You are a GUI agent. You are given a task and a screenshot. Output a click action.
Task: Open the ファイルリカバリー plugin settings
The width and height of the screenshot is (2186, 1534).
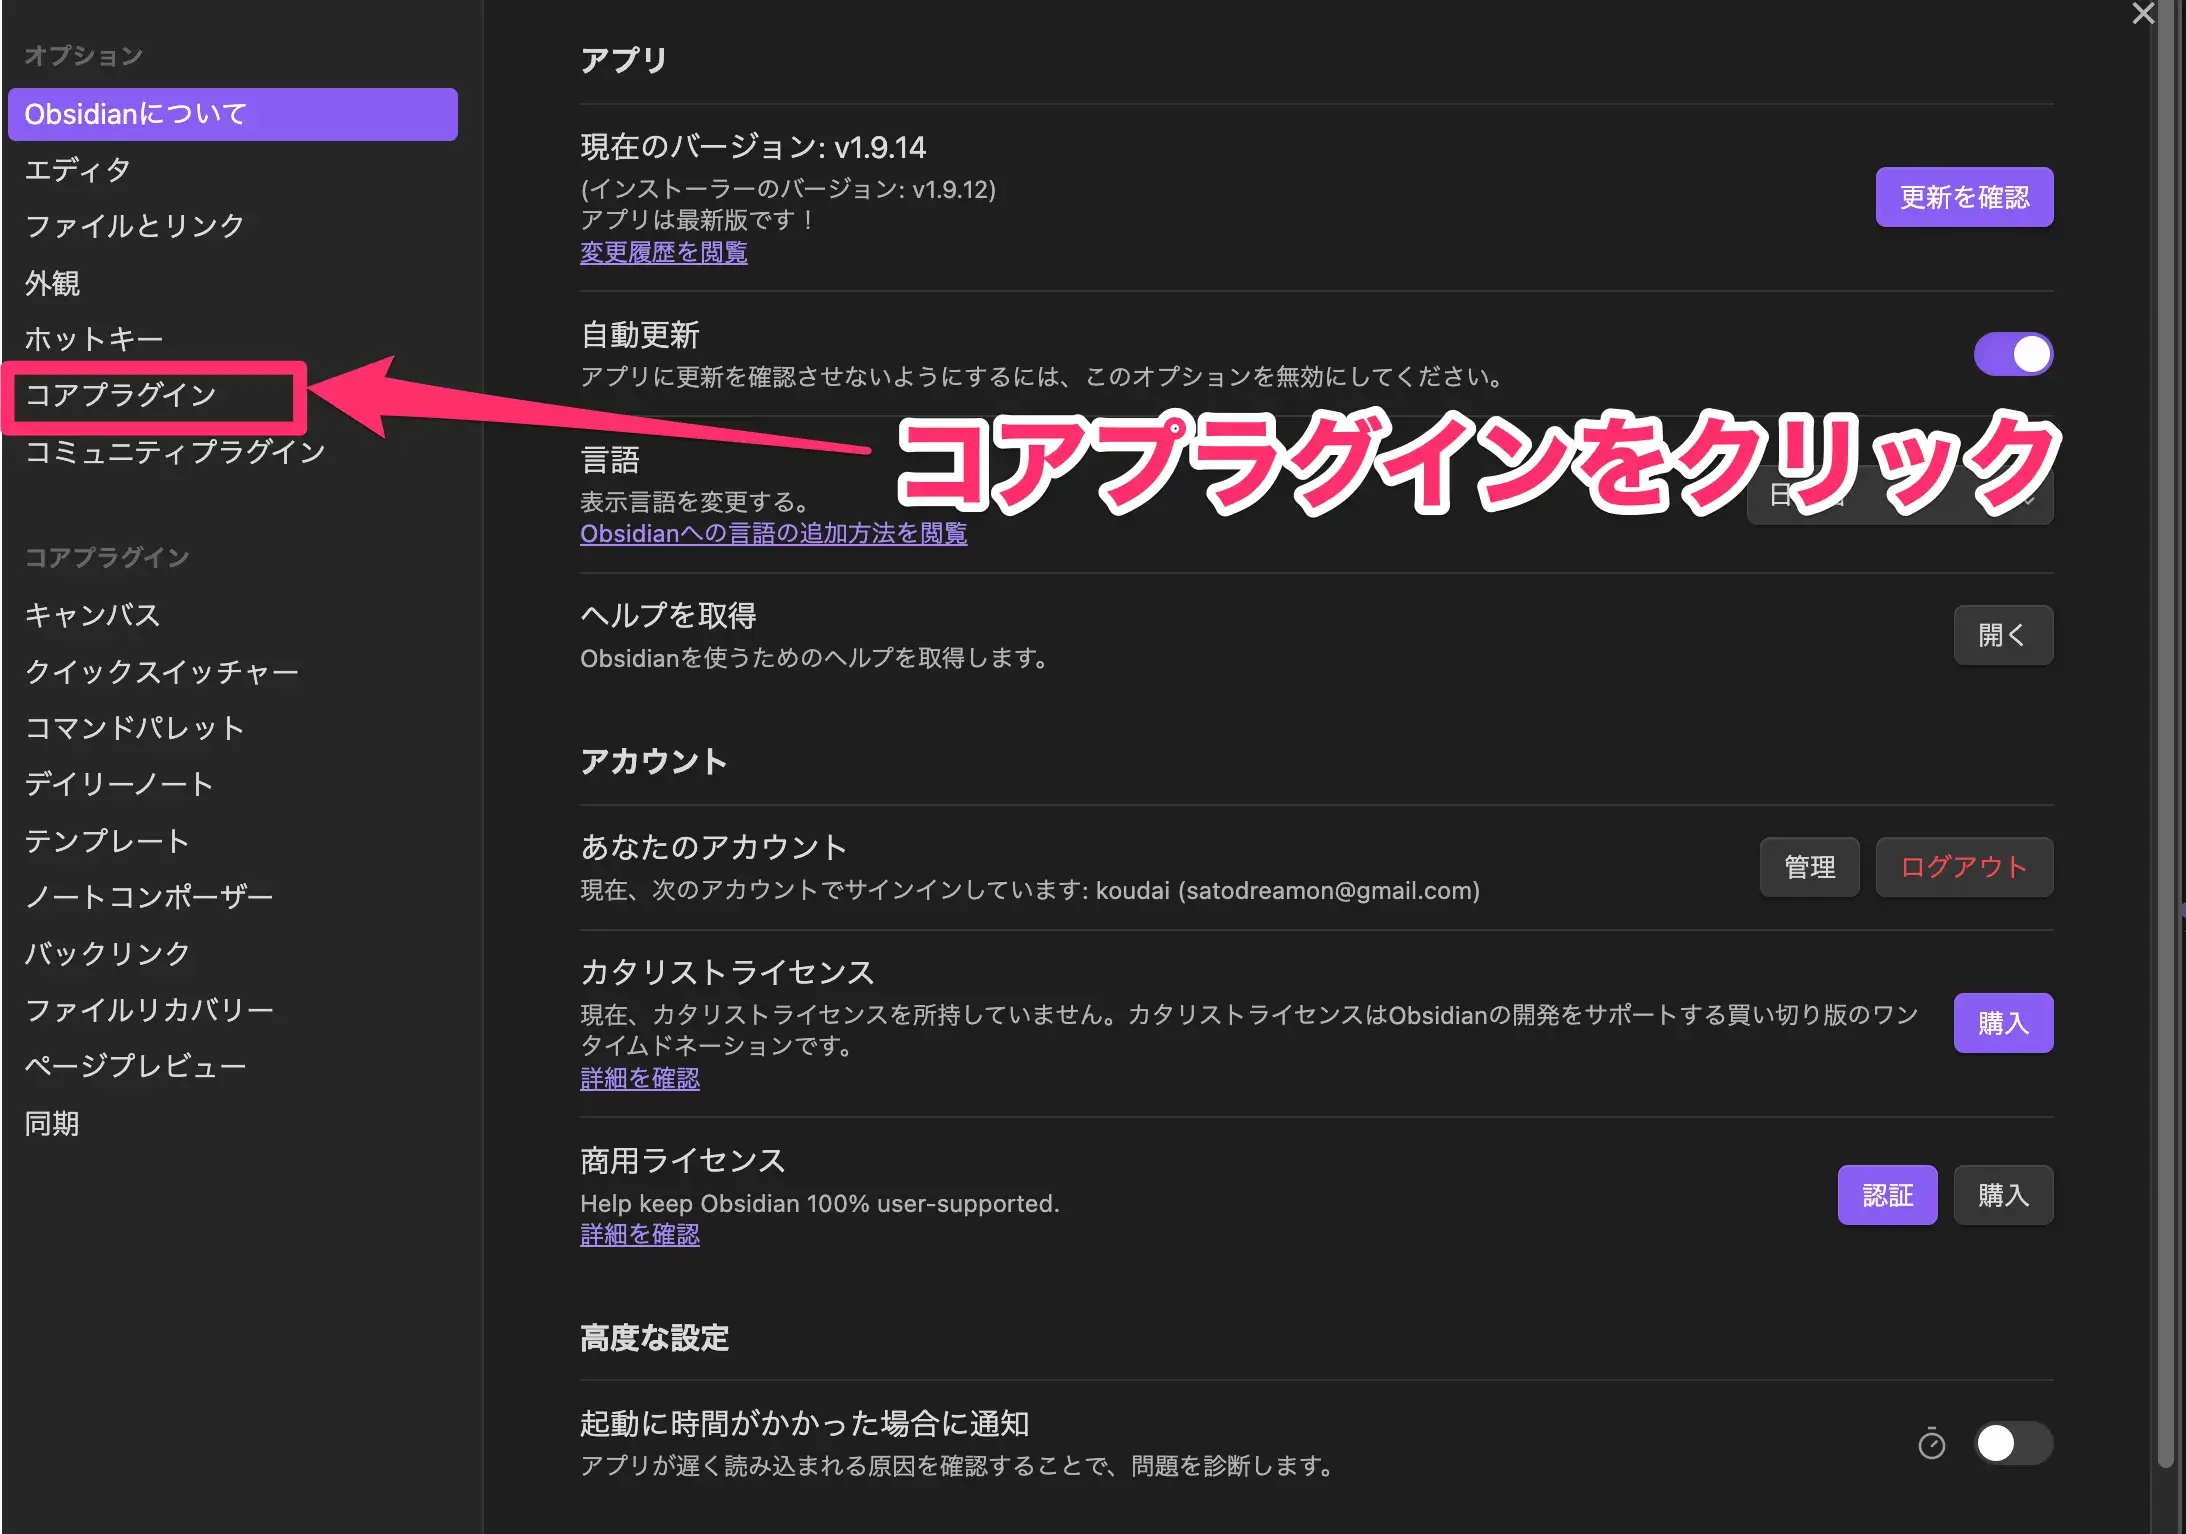pyautogui.click(x=233, y=1010)
